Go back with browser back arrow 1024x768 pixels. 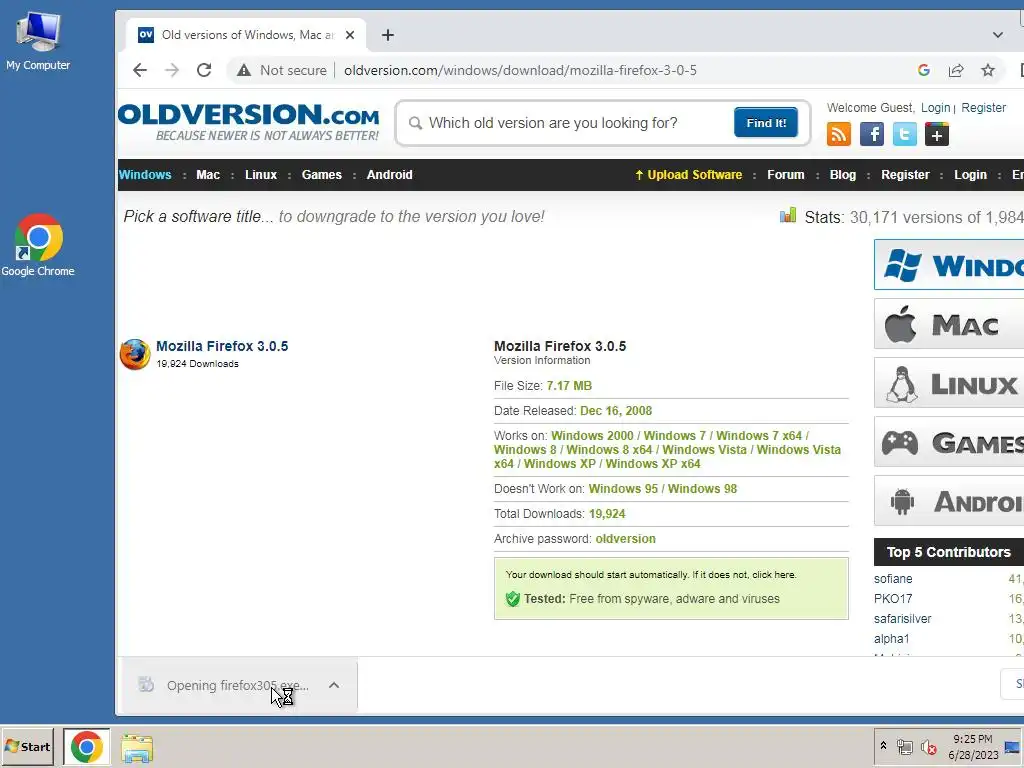point(140,70)
